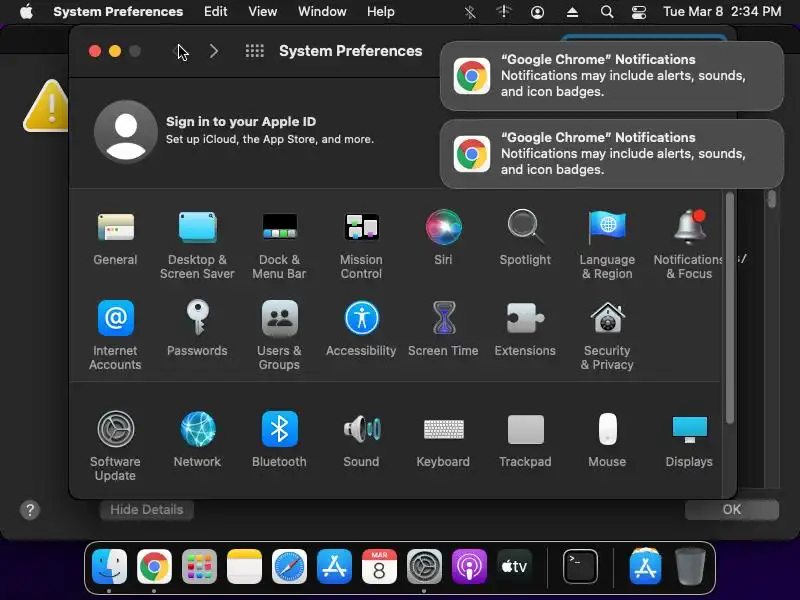The width and height of the screenshot is (800, 600).
Task: Open Finder from the Dock
Action: click(x=109, y=566)
